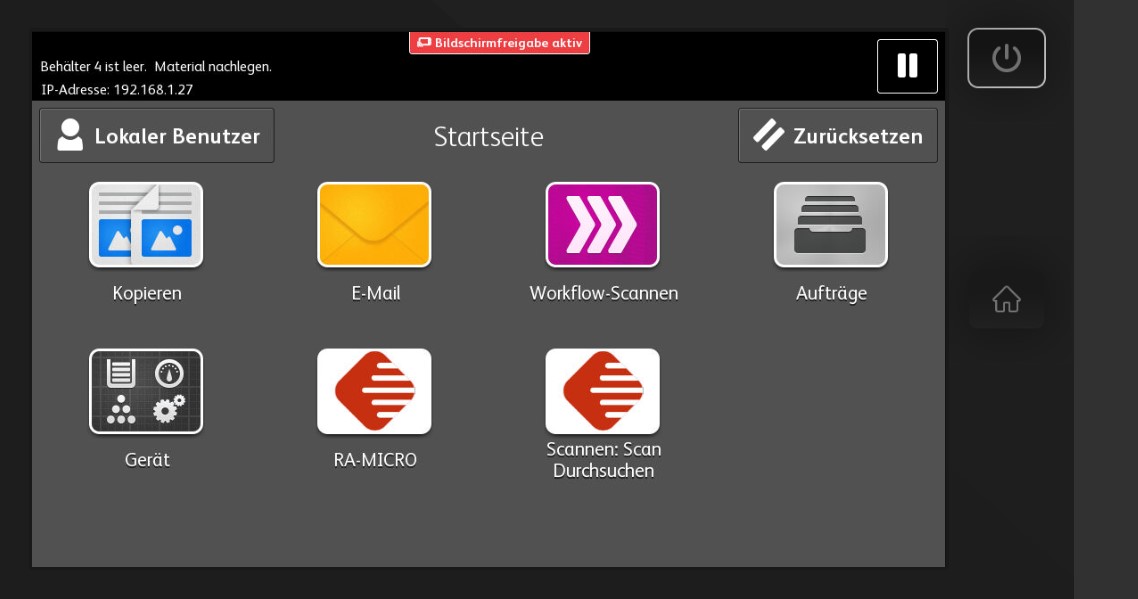Launch the RA-MICRO app

(374, 391)
